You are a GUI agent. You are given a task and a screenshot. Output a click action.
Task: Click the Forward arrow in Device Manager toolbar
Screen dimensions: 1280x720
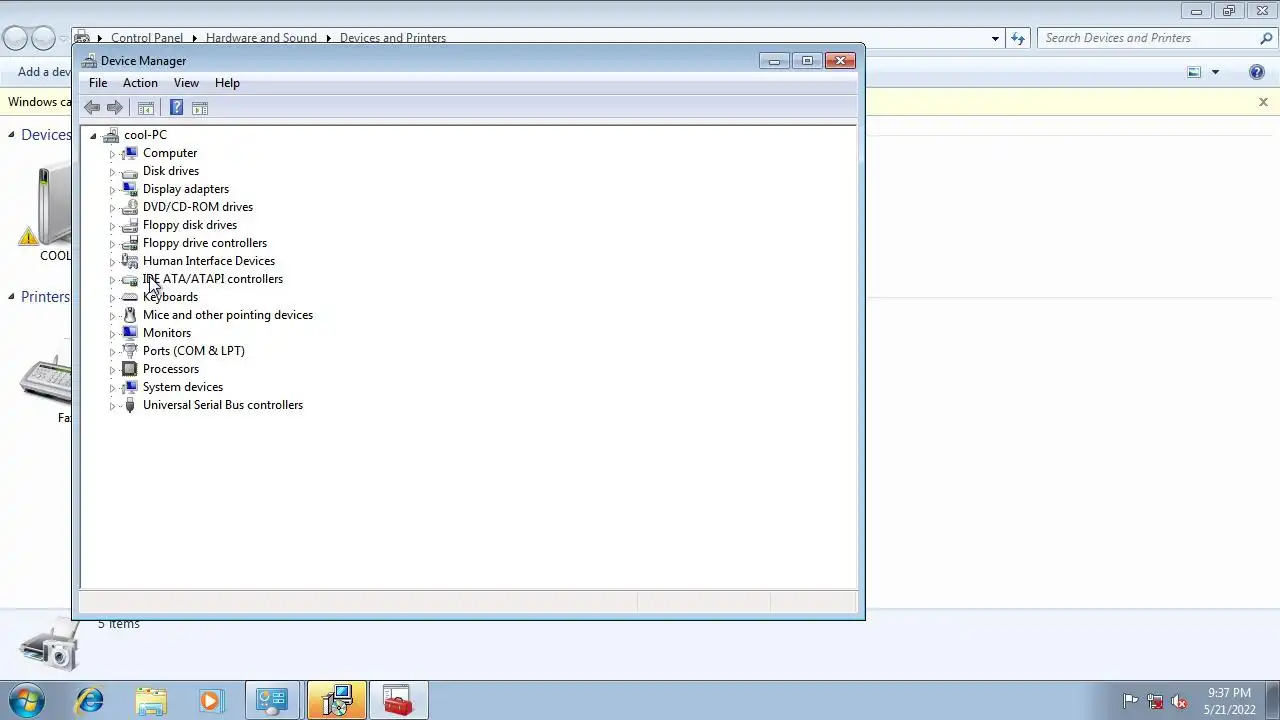[x=115, y=108]
